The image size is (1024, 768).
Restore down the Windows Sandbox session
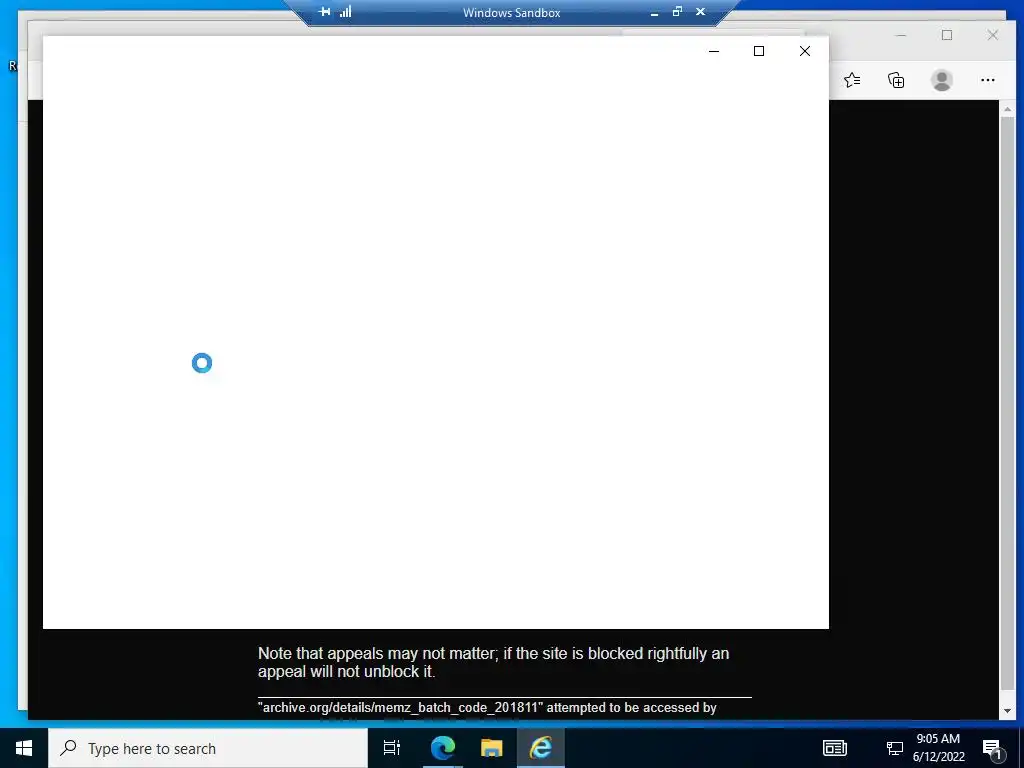677,12
